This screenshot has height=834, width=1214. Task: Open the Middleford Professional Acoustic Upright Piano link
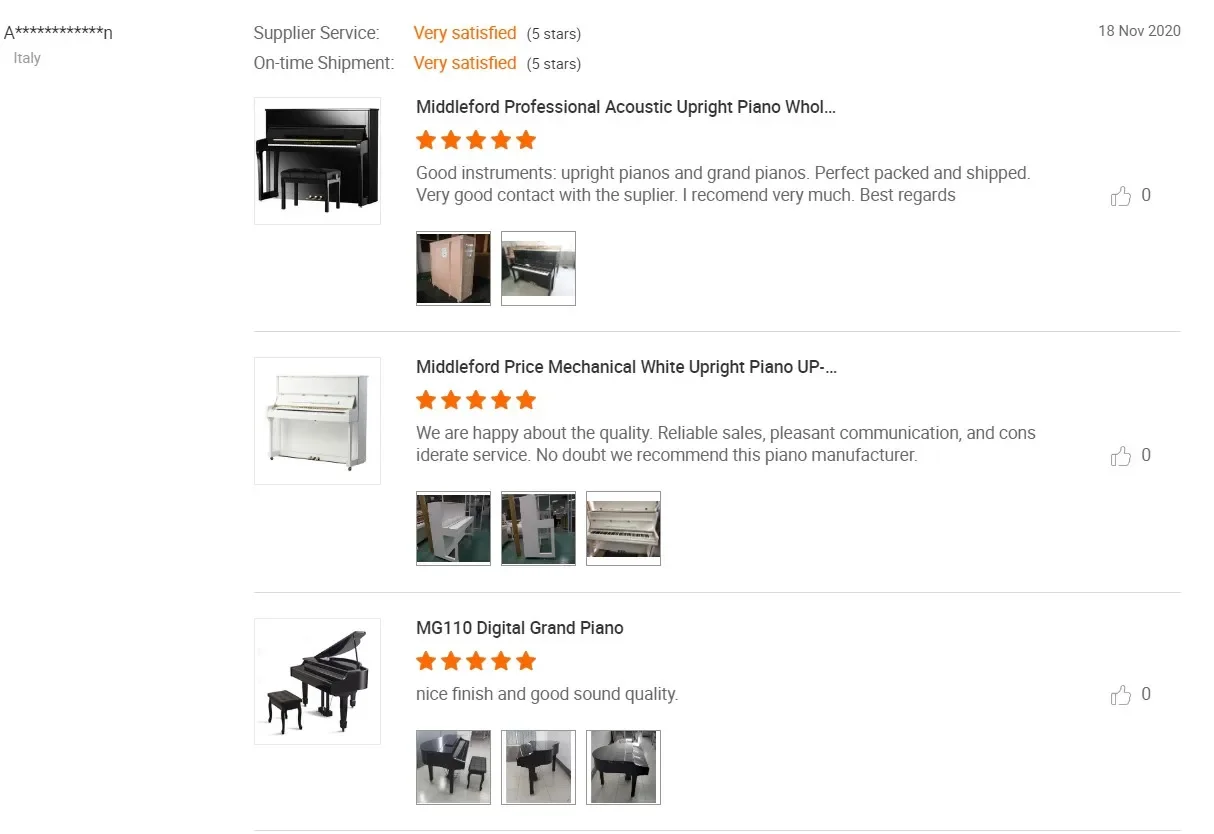626,107
